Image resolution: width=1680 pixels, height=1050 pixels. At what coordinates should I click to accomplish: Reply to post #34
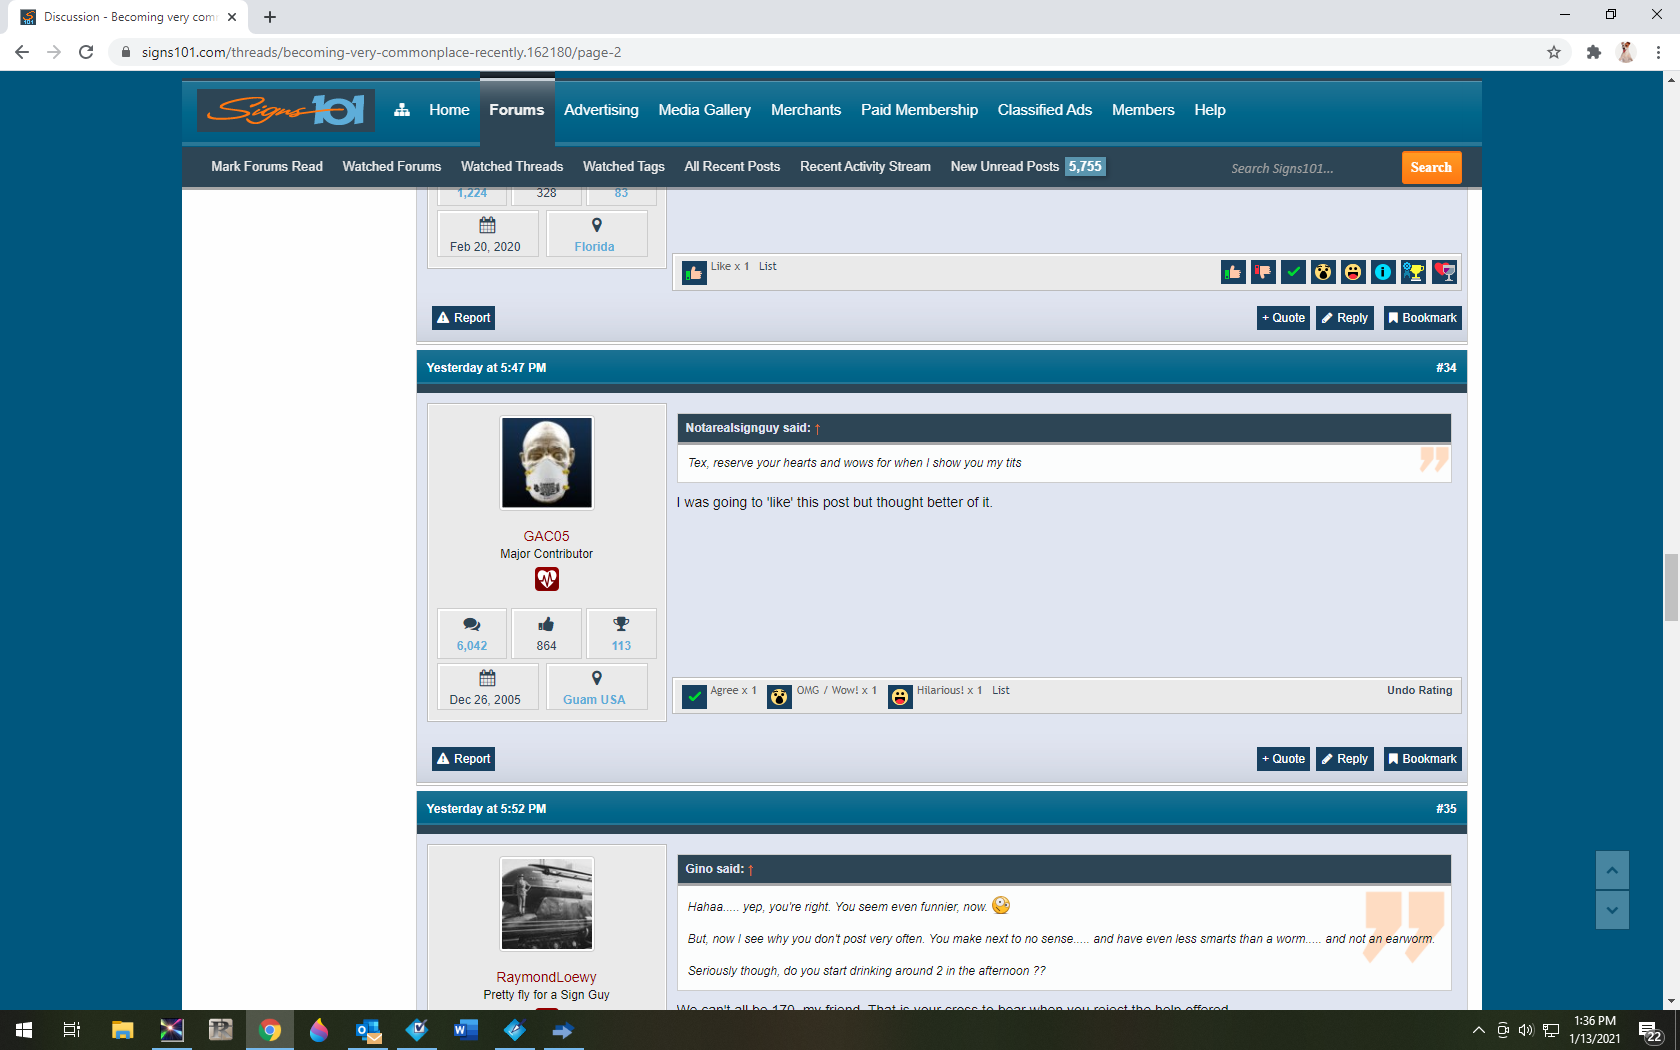point(1345,759)
